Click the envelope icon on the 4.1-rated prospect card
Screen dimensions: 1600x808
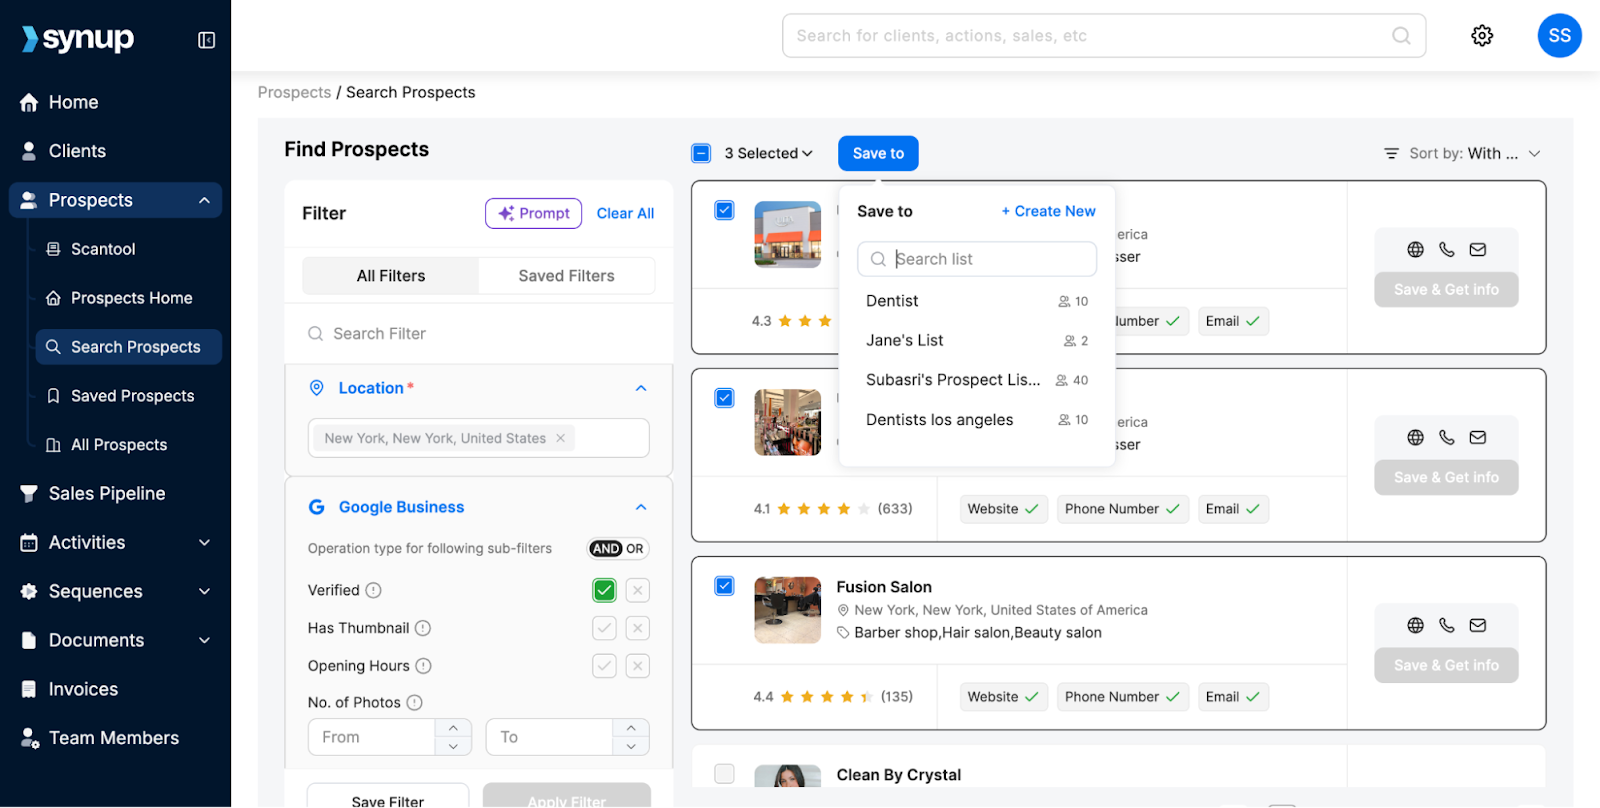tap(1477, 437)
